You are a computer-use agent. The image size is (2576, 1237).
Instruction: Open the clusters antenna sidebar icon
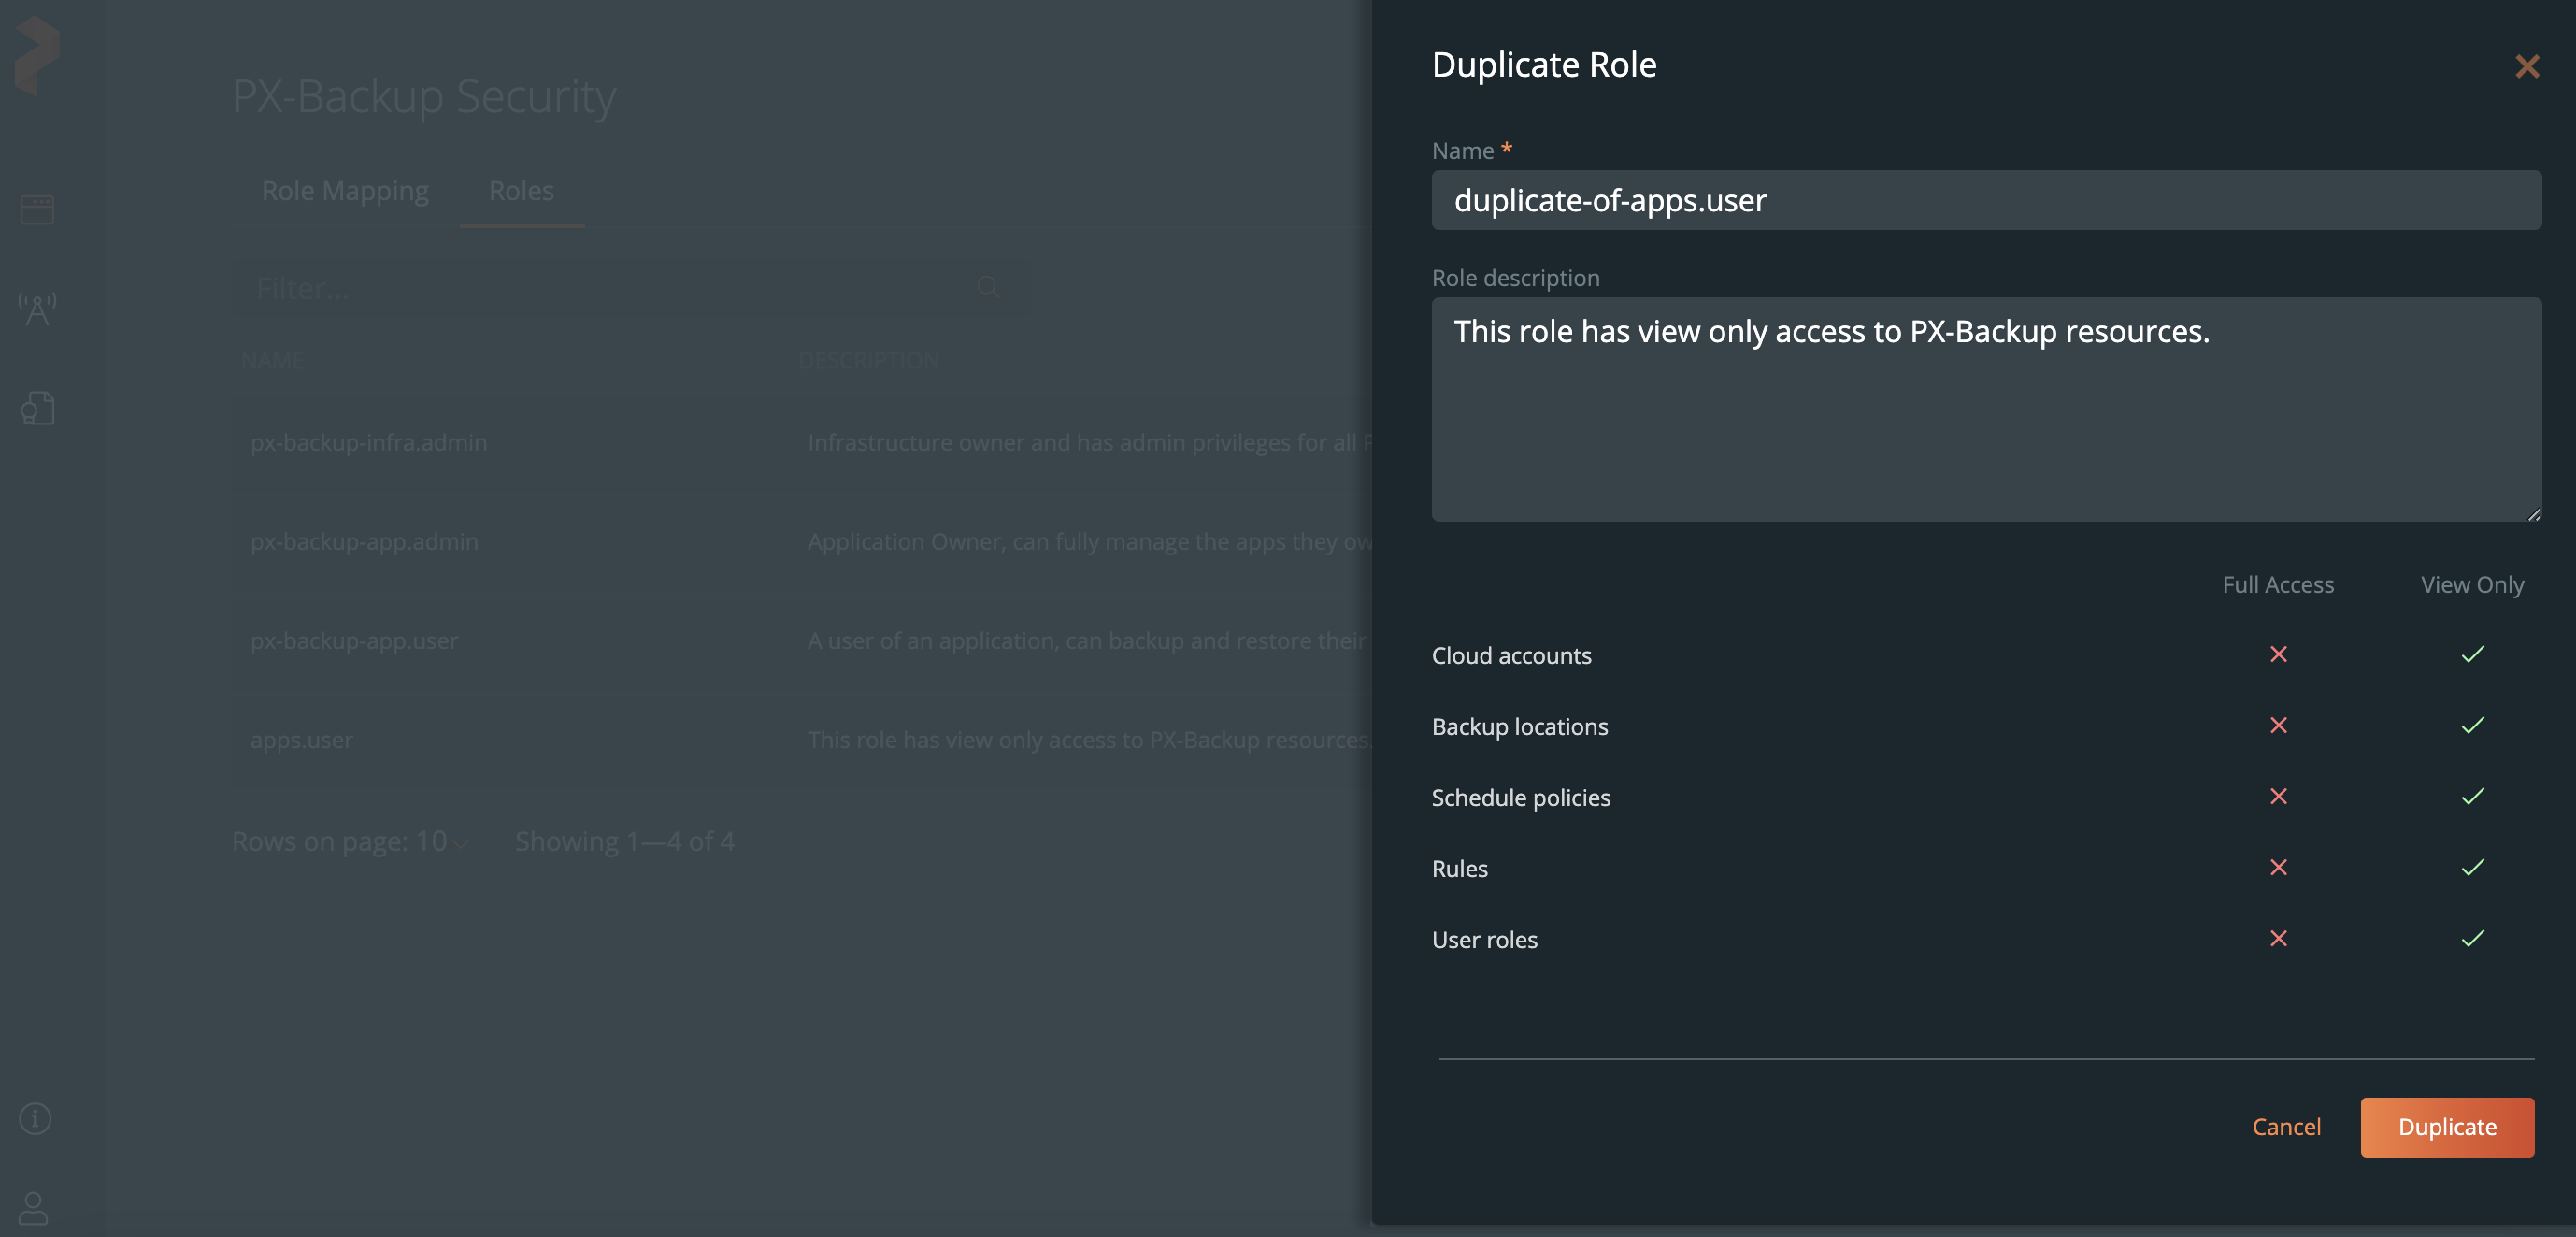(38, 309)
